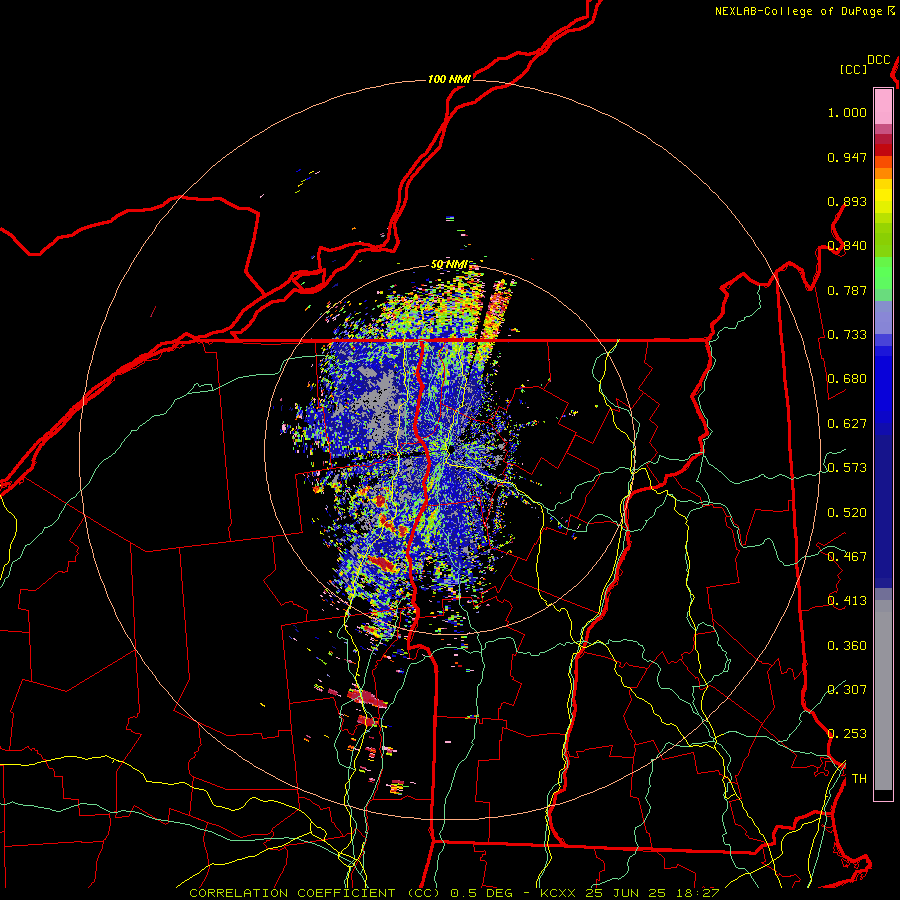Click the 0.253 scale value

(x=847, y=734)
